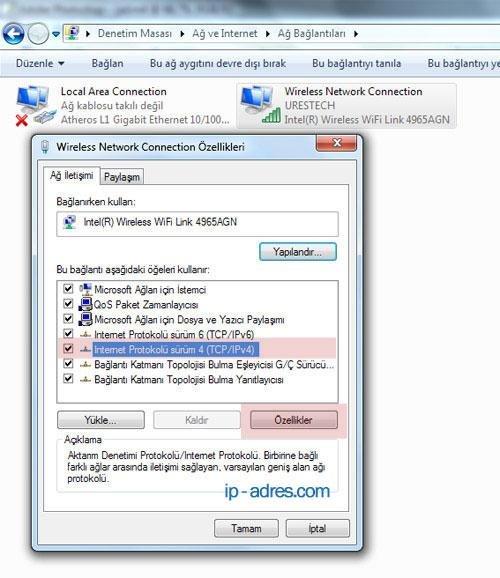This screenshot has height=578, width=500.
Task: Uncheck Bağlantı Katmanı Topolojisi Bulma Yanıtlayıcısı
Action: [x=68, y=379]
